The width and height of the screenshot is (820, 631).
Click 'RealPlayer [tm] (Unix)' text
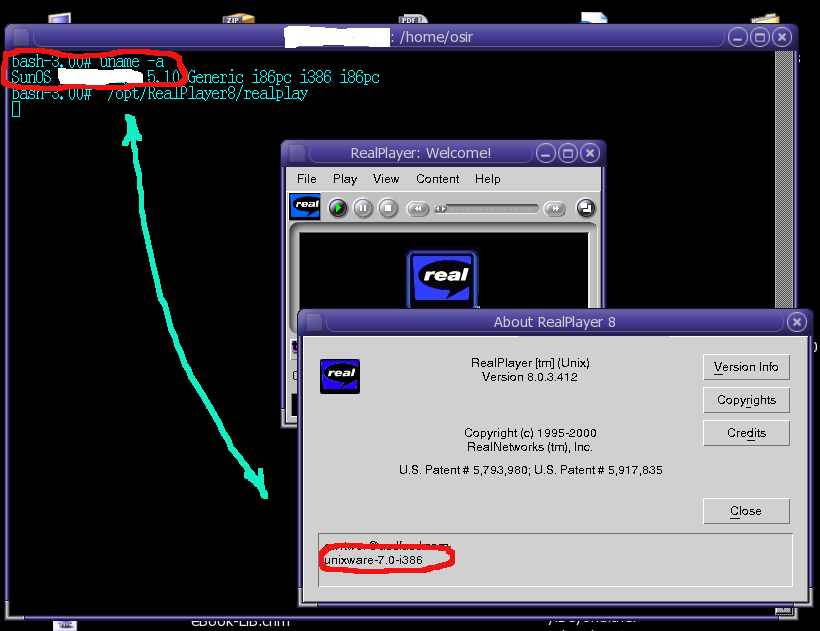coord(530,363)
